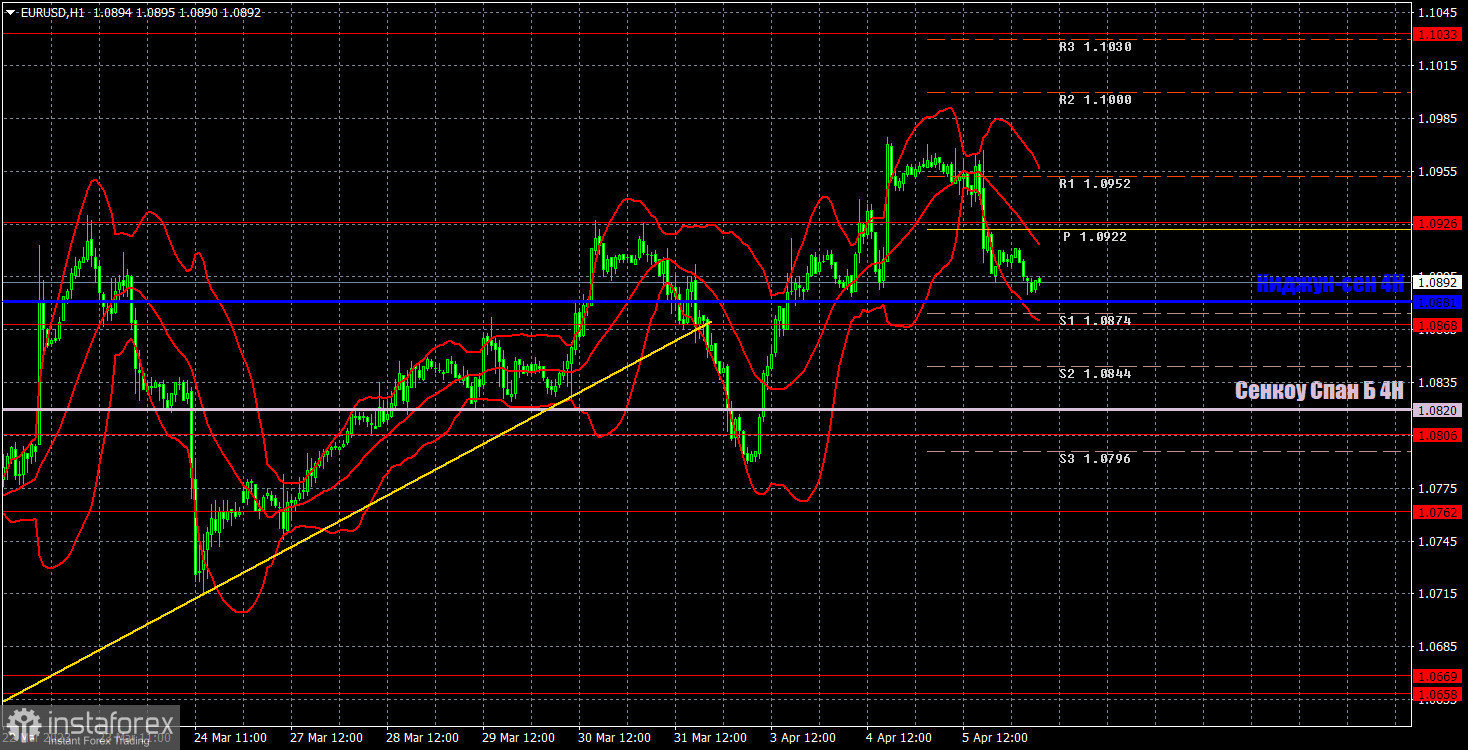The height and width of the screenshot is (750, 1468).
Task: Click the 1.0835 price scale value
Action: (x=1439, y=382)
